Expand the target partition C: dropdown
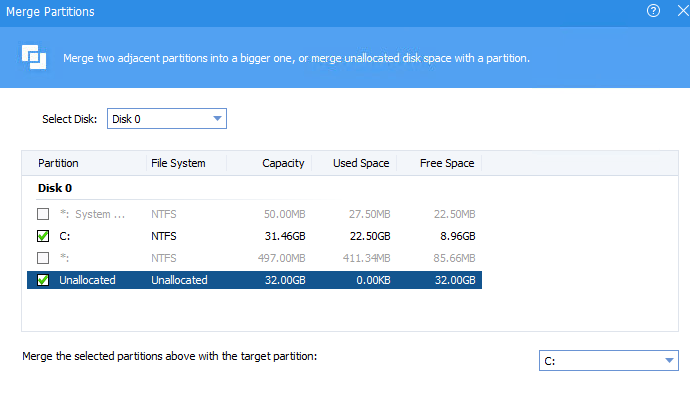 click(609, 361)
